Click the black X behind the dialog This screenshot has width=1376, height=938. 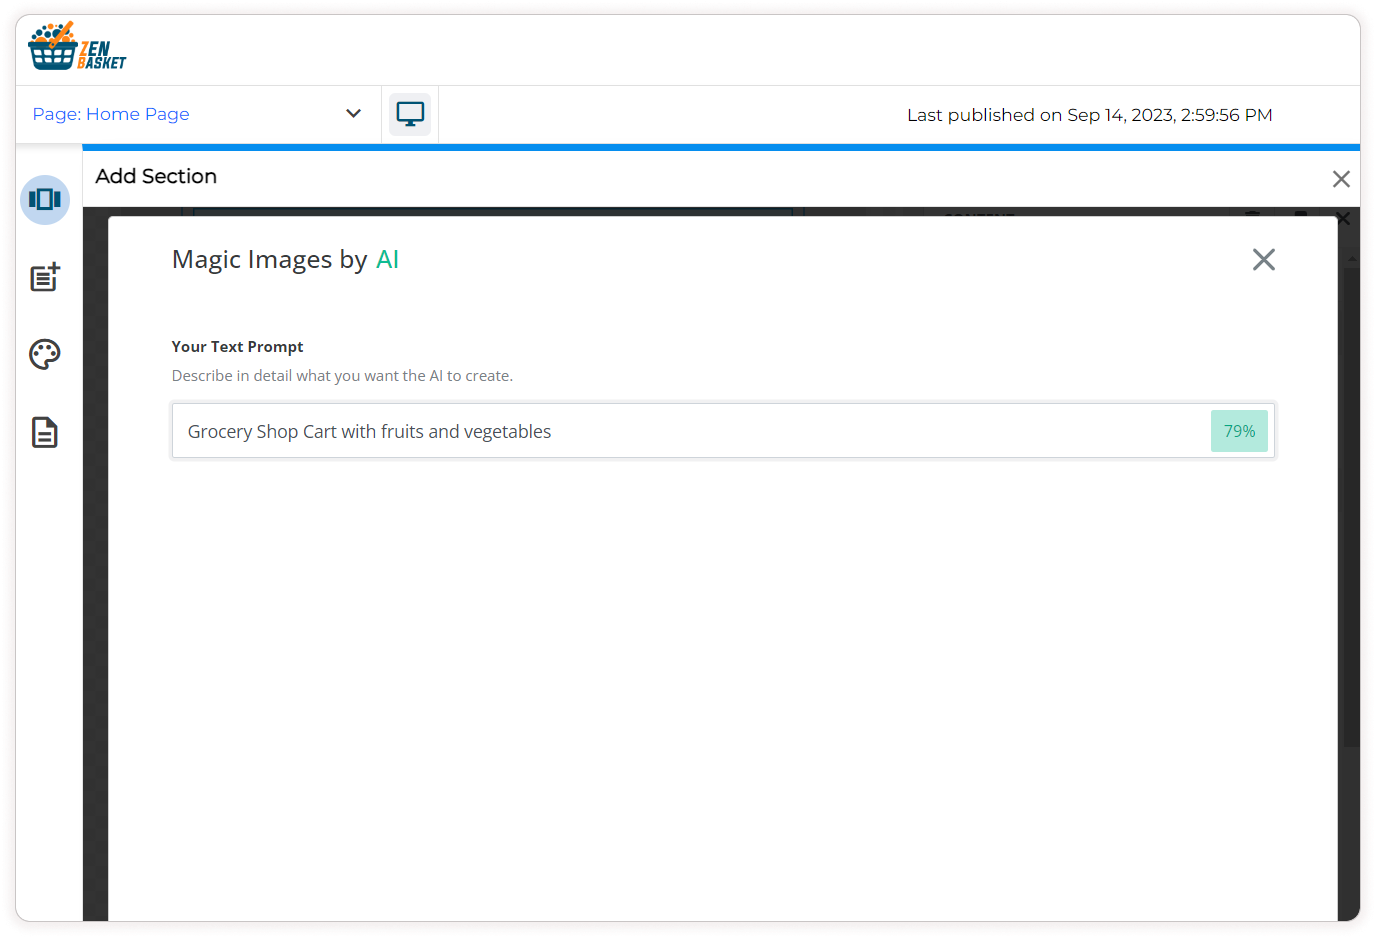[x=1343, y=219]
